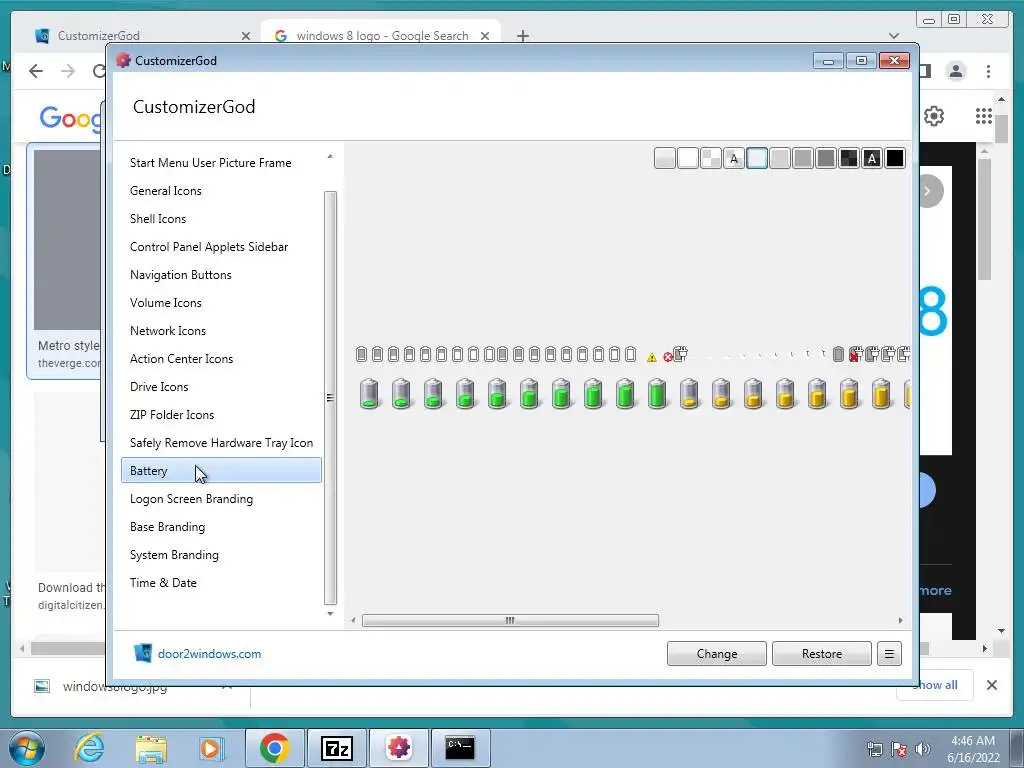Select the small battery with red X overlay
The width and height of the screenshot is (1024, 768).
tap(855, 355)
